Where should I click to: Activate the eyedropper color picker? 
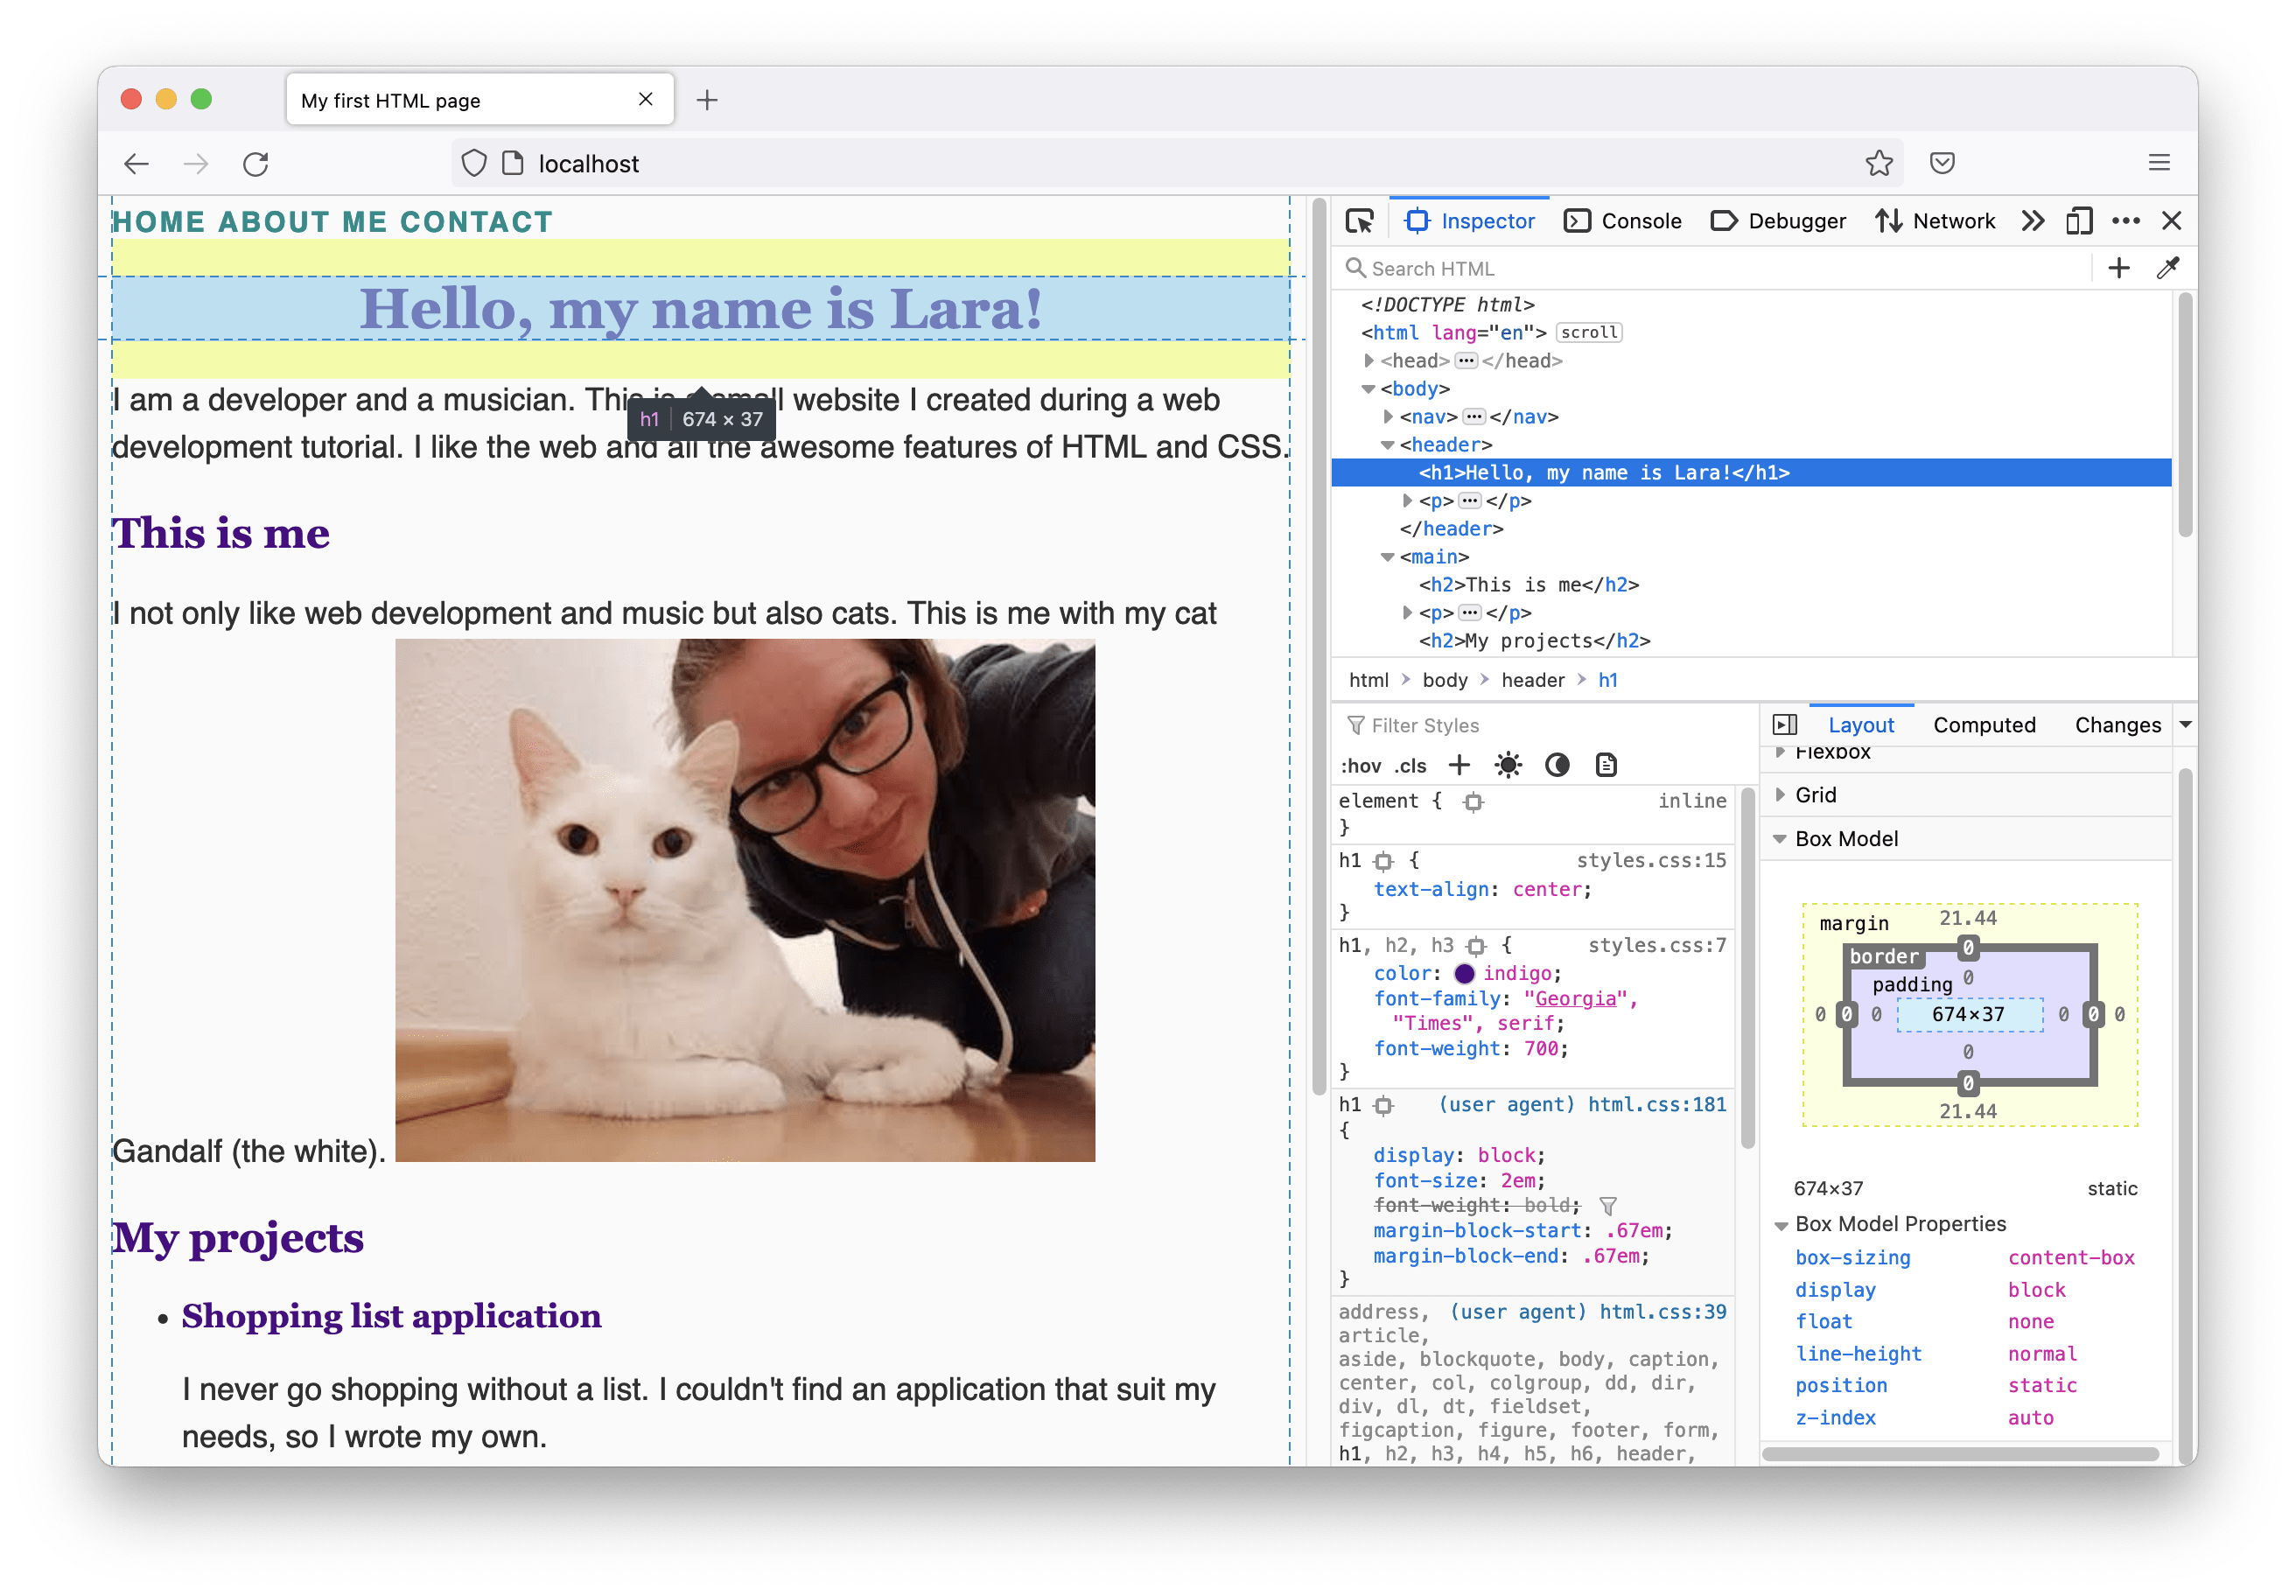click(x=2168, y=268)
